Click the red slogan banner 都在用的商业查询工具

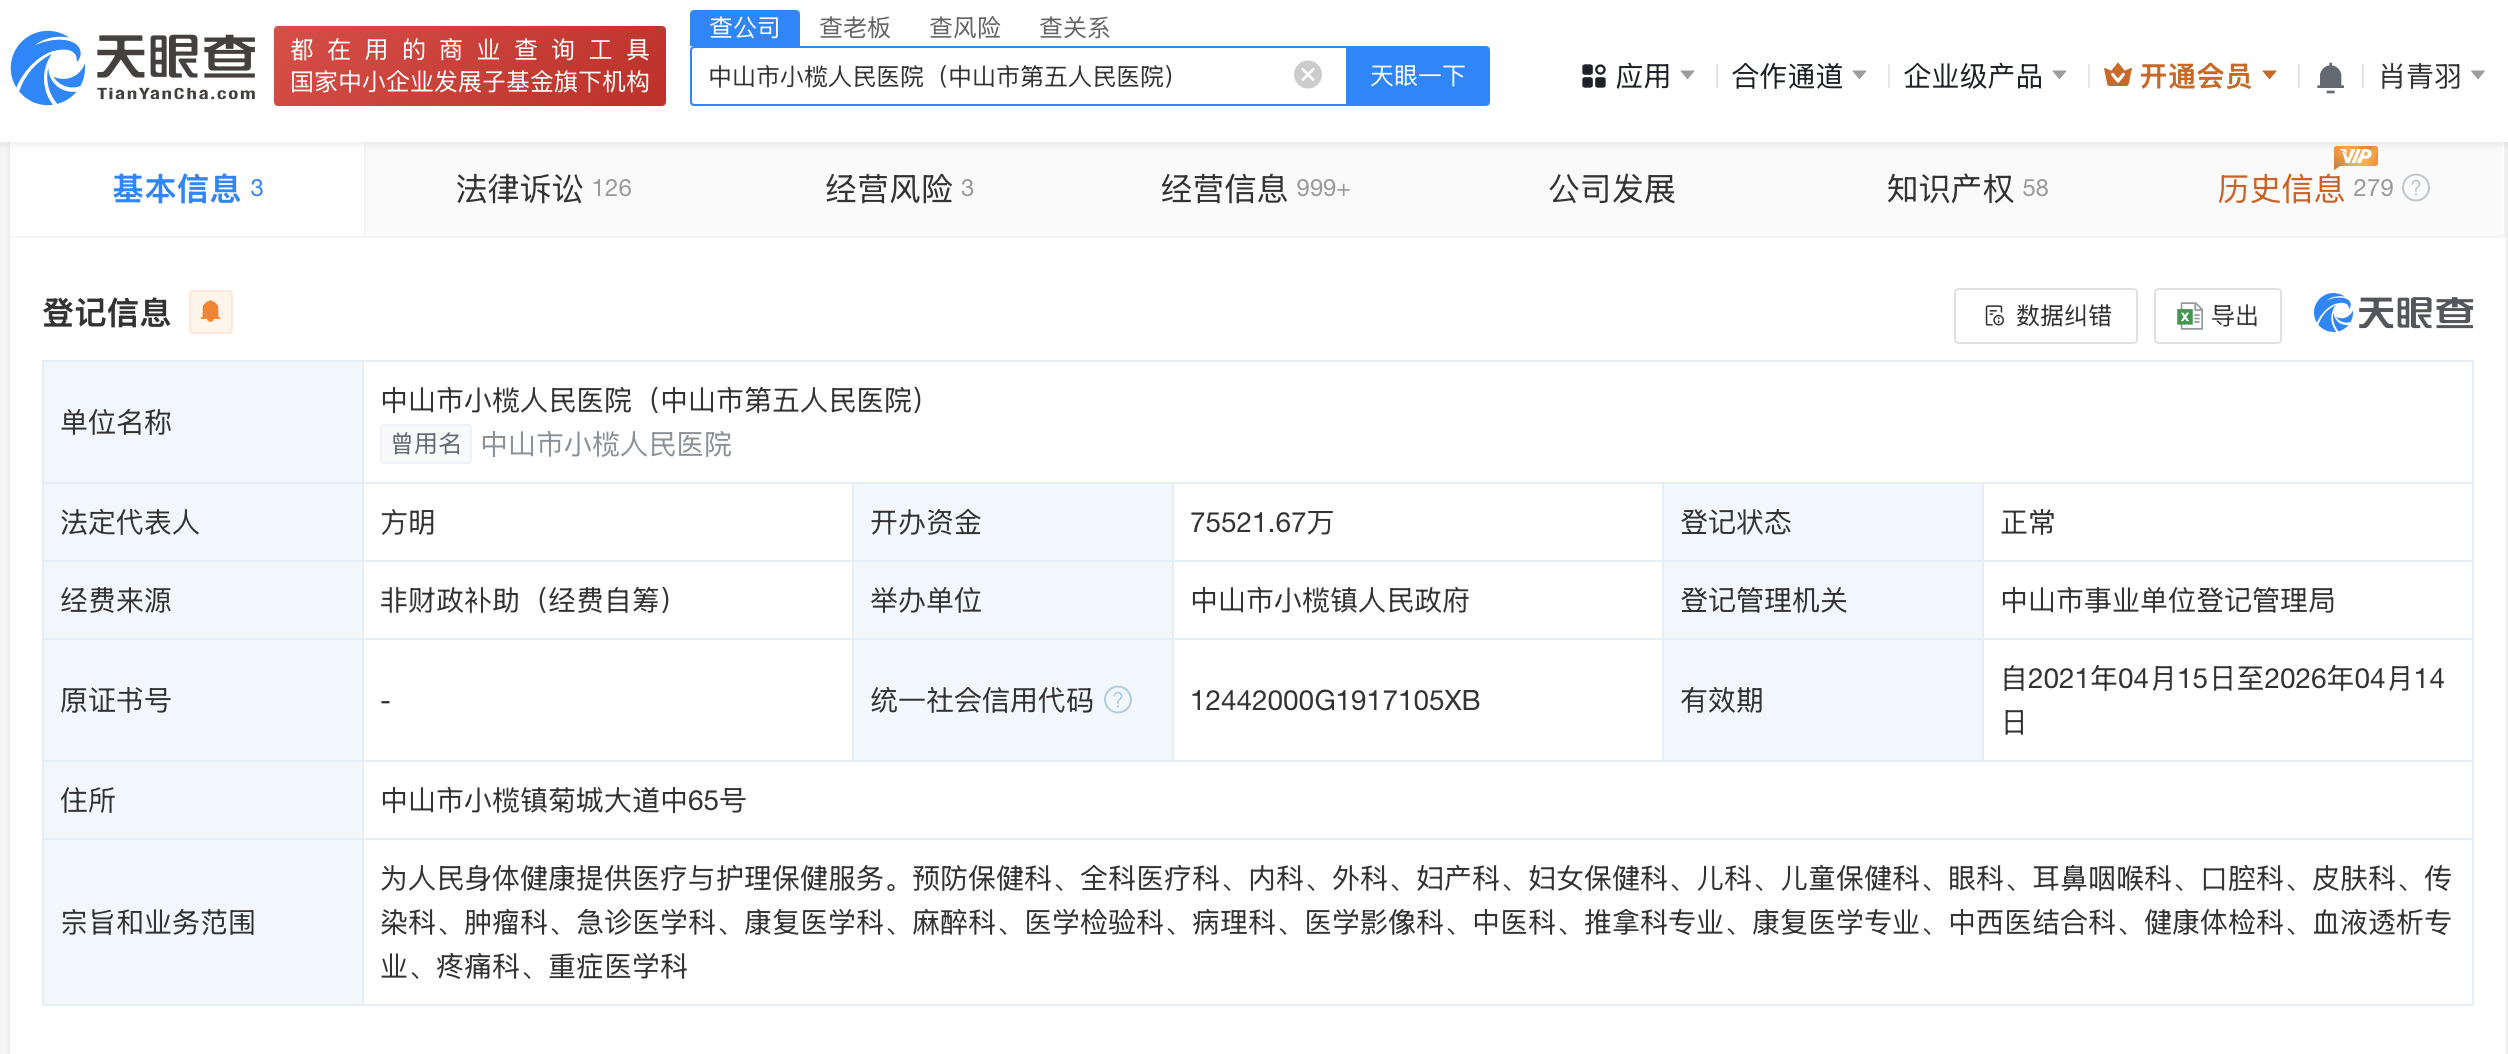pyautogui.click(x=470, y=66)
